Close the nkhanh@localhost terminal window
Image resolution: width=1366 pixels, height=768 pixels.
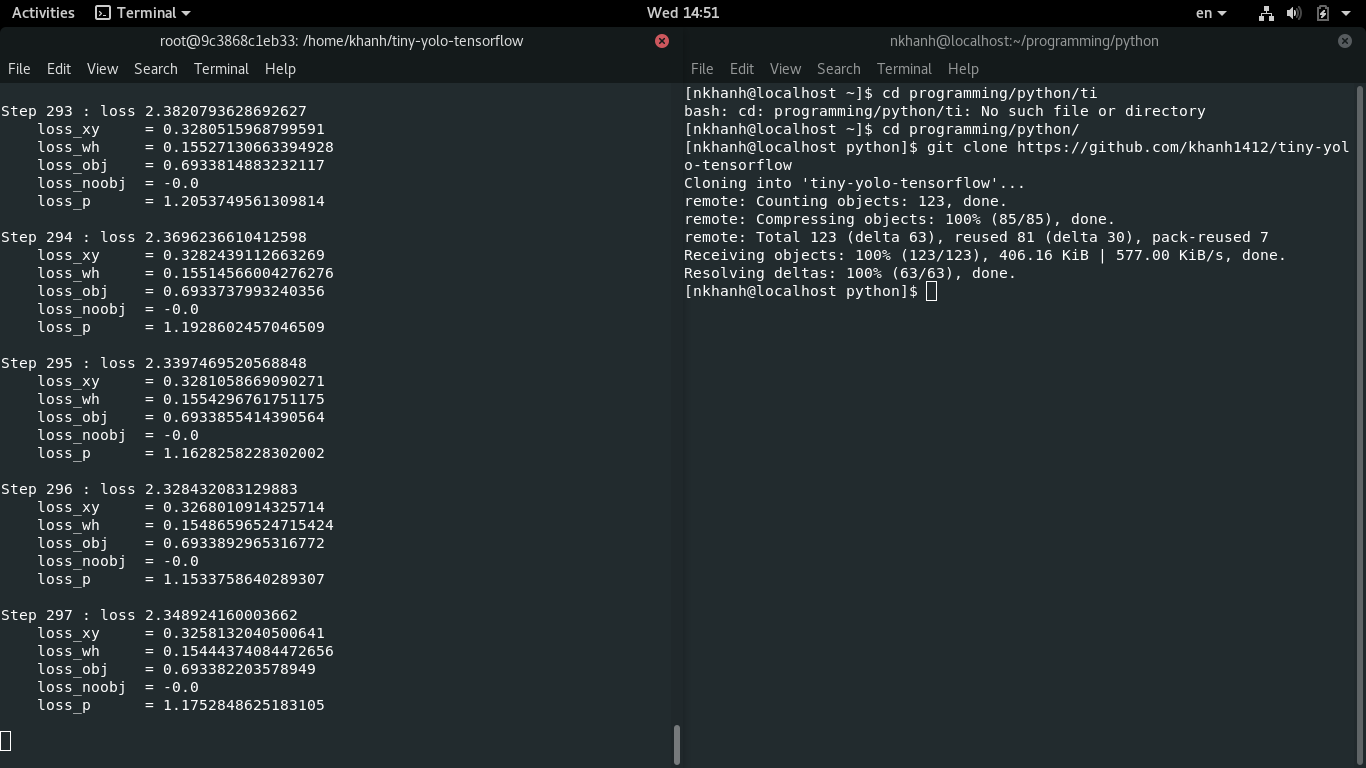tap(1345, 41)
